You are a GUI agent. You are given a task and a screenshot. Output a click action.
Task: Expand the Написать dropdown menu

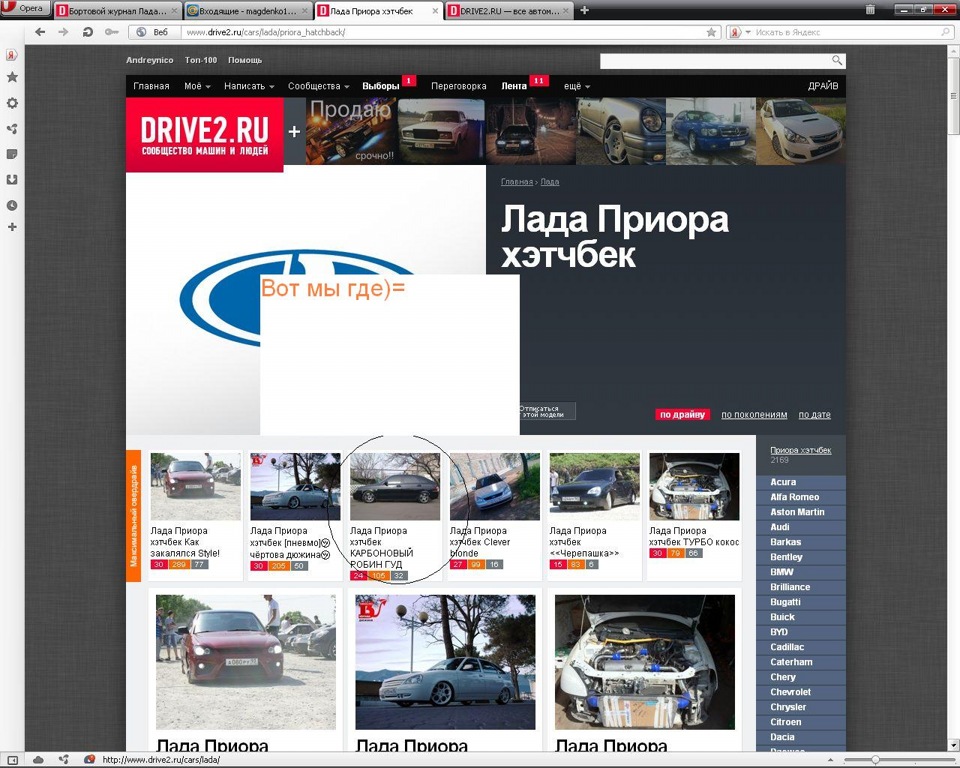click(x=249, y=86)
